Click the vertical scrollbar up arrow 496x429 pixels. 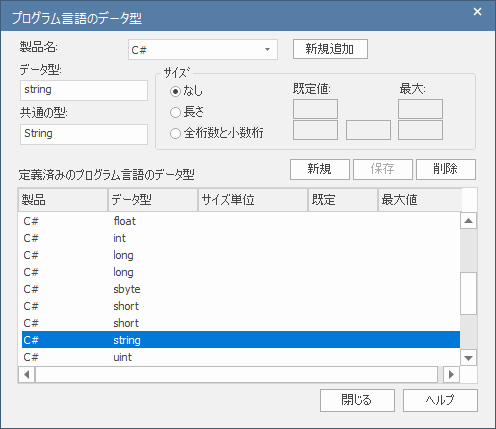(468, 221)
